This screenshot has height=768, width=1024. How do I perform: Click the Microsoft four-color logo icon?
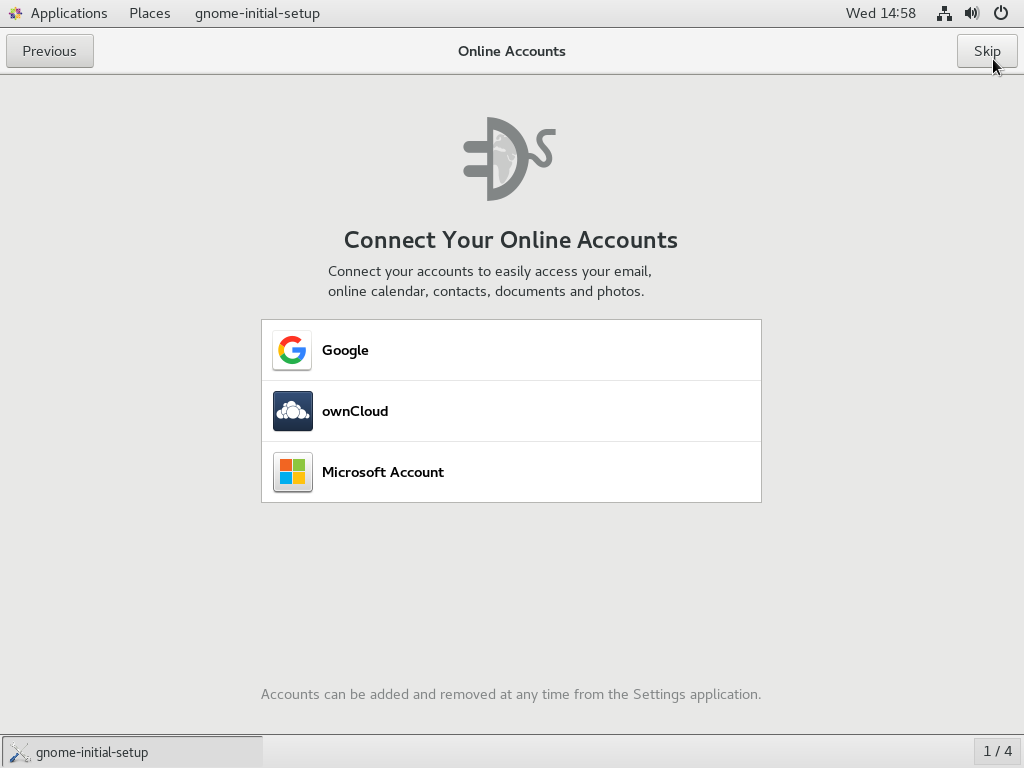pyautogui.click(x=293, y=472)
